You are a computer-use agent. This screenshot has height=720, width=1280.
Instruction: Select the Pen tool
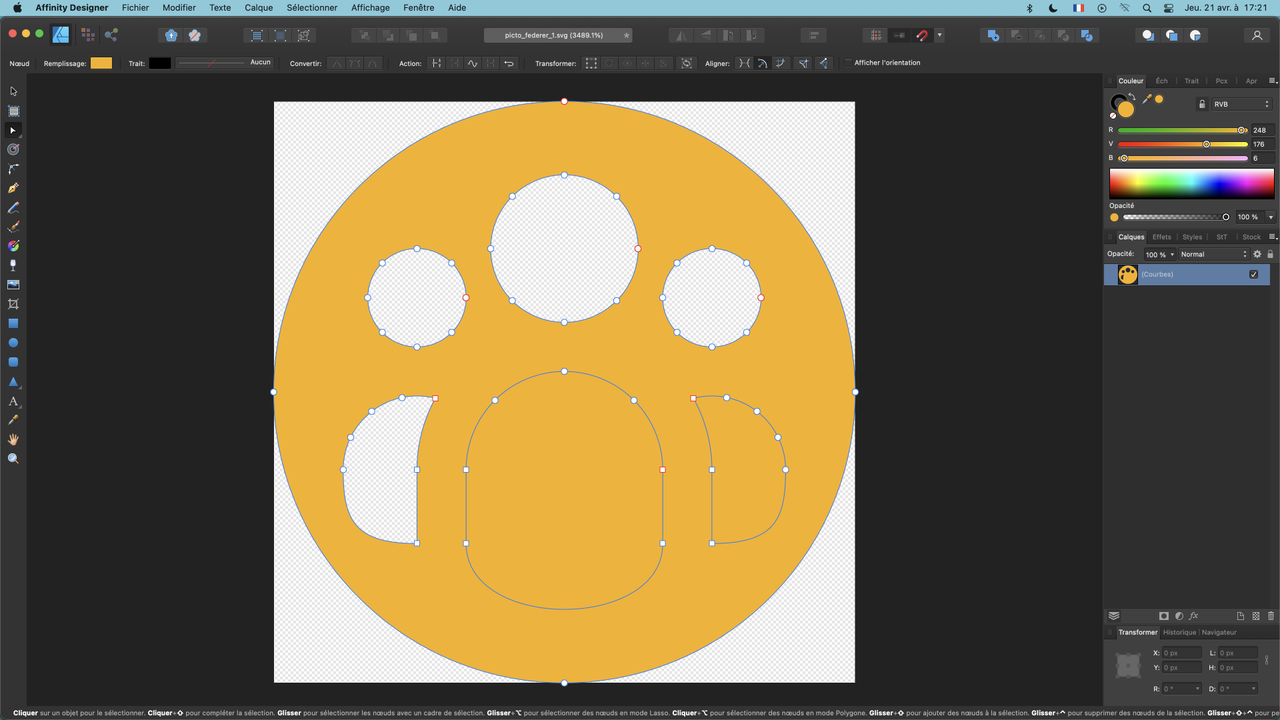tap(13, 188)
